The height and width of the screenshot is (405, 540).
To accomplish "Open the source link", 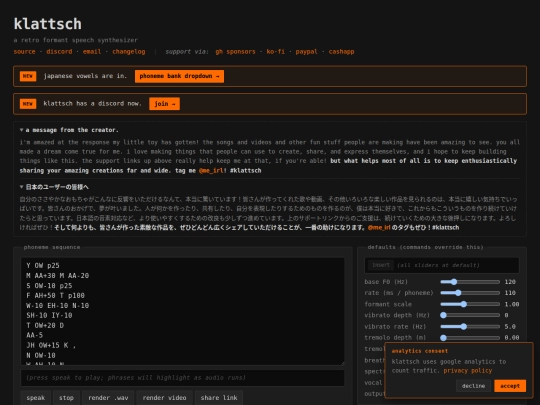I will click(24, 52).
